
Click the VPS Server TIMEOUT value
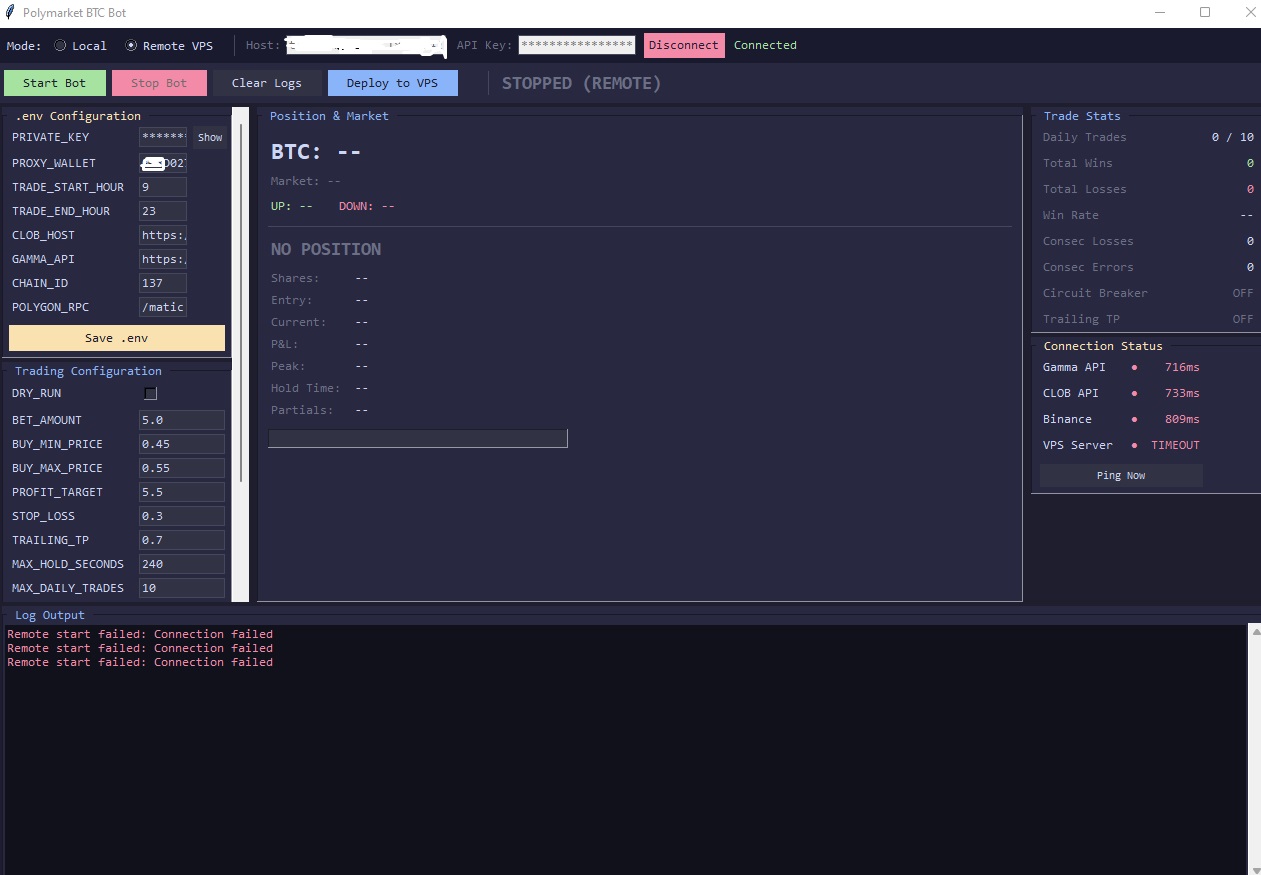1175,446
